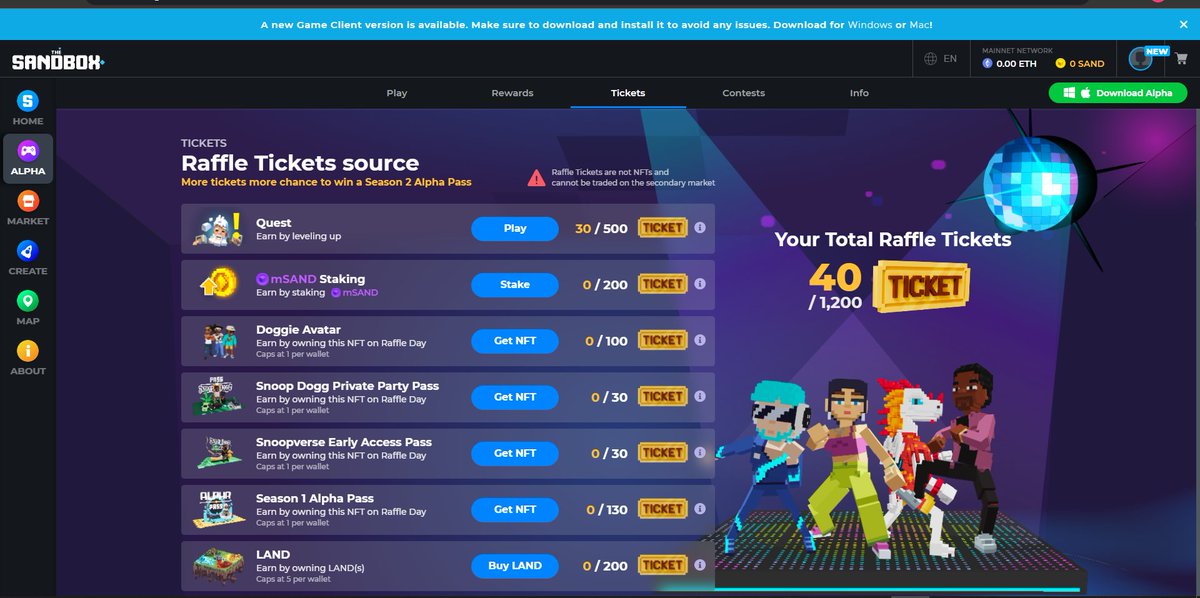Open the About info sidebar icon
This screenshot has height=598, width=1200.
point(28,351)
